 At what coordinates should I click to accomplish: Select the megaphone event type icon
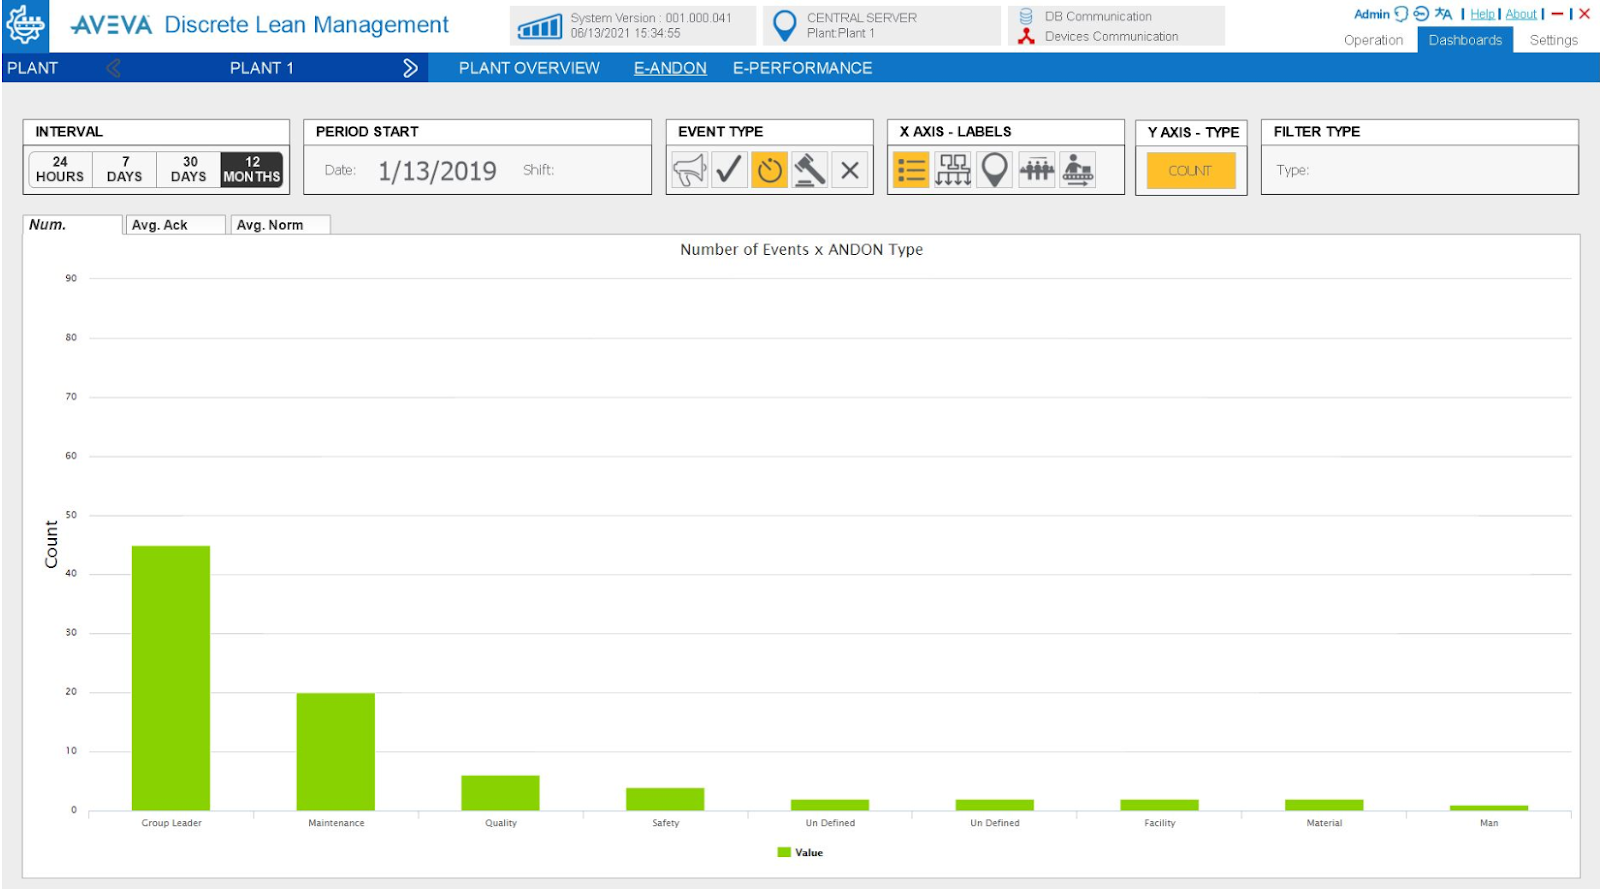pyautogui.click(x=689, y=170)
